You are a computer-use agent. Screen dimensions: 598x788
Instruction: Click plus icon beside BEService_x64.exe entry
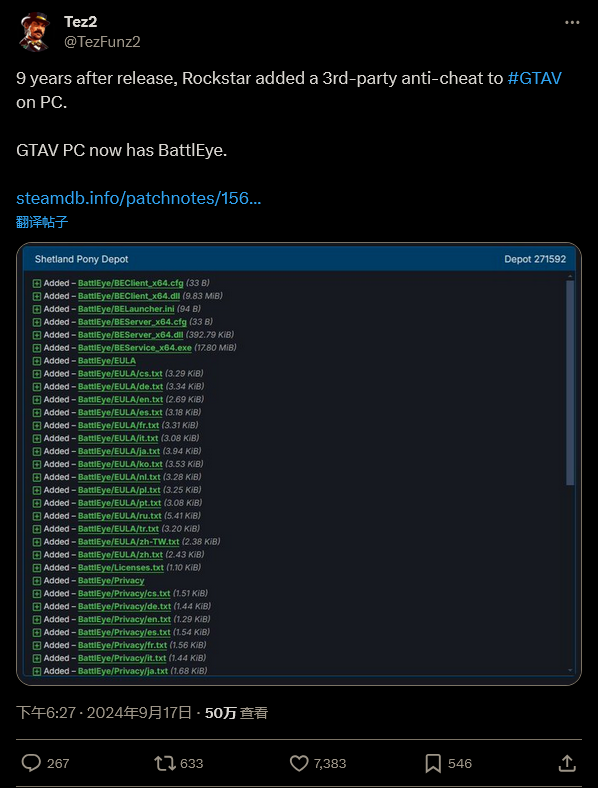pos(37,348)
